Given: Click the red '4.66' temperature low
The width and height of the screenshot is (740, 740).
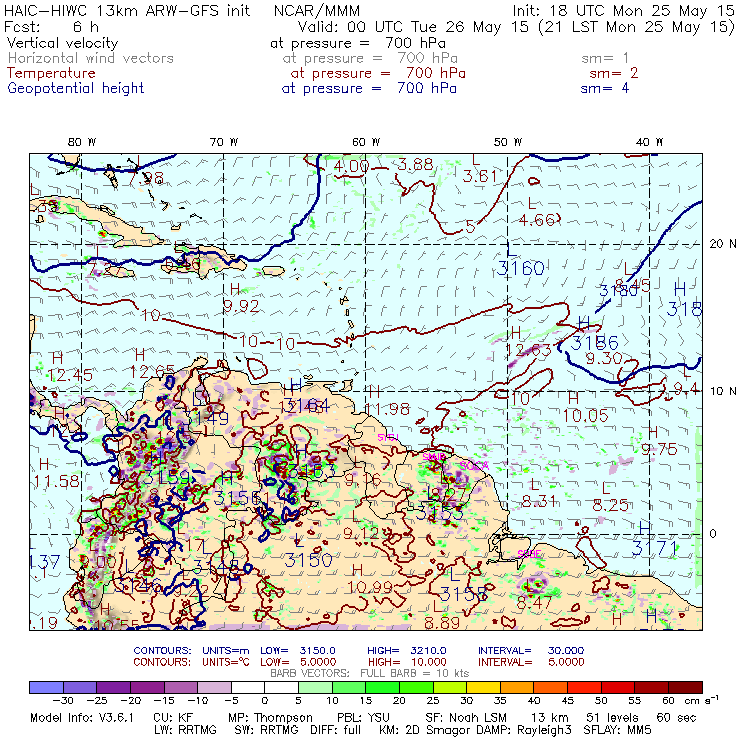Looking at the screenshot, I should pos(538,220).
